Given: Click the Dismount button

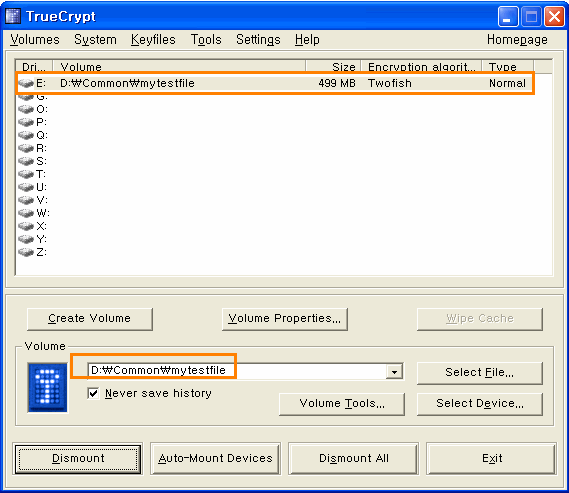Looking at the screenshot, I should pos(78,458).
